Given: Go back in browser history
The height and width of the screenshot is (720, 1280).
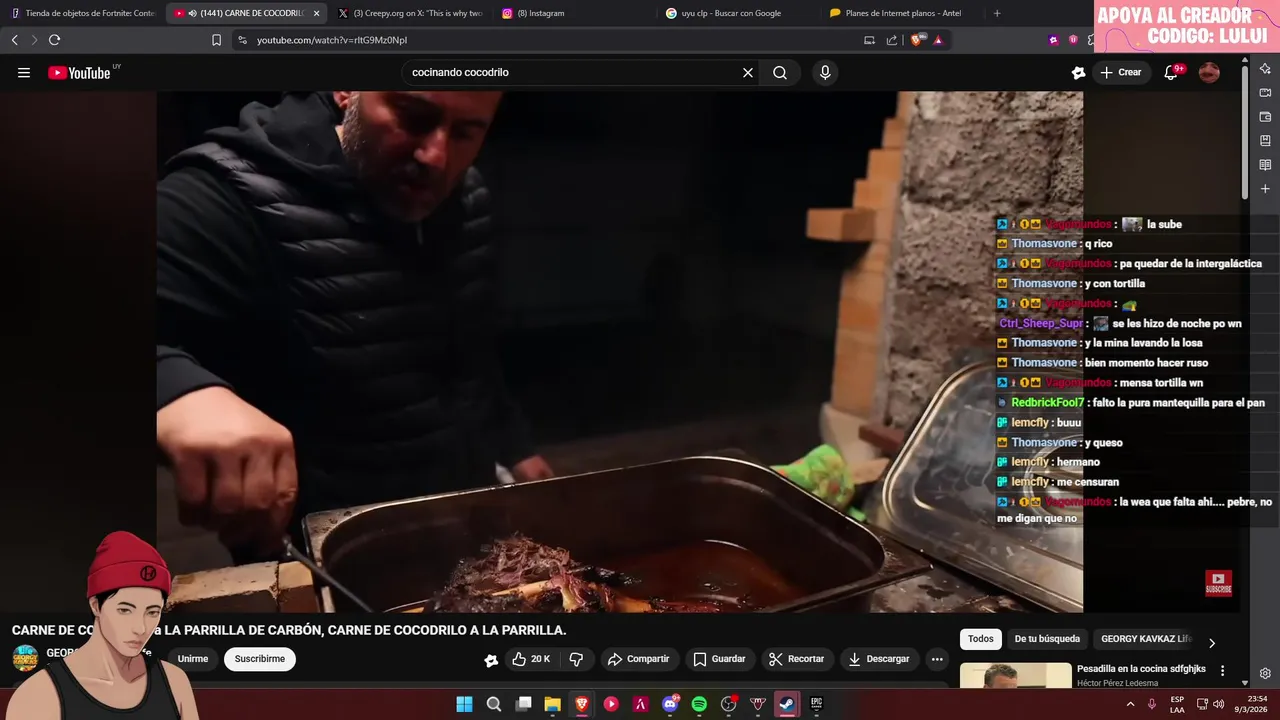Looking at the screenshot, I should tap(14, 40).
